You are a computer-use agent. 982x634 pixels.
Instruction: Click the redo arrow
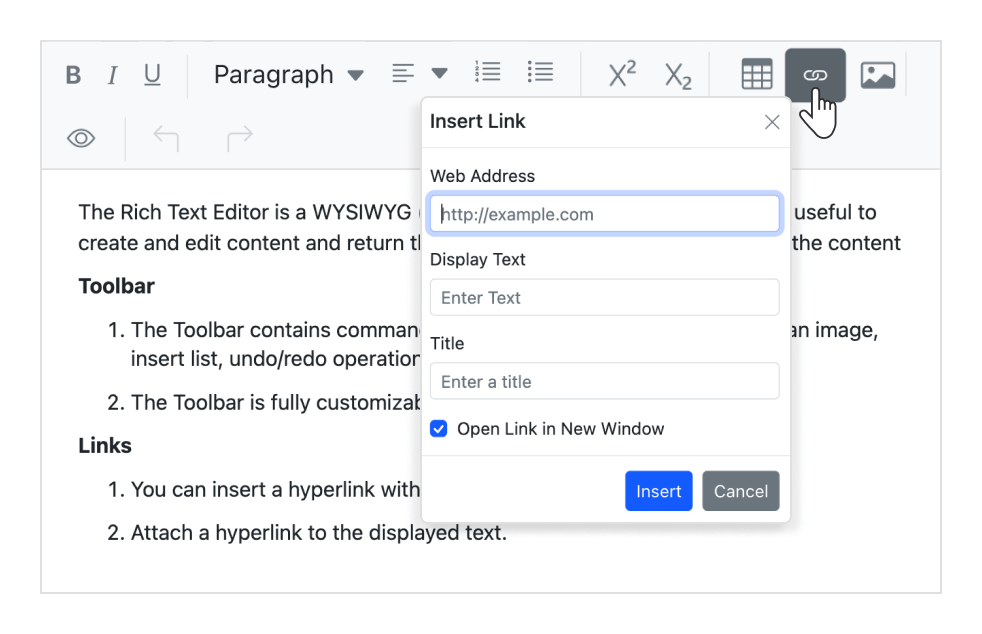pos(238,138)
